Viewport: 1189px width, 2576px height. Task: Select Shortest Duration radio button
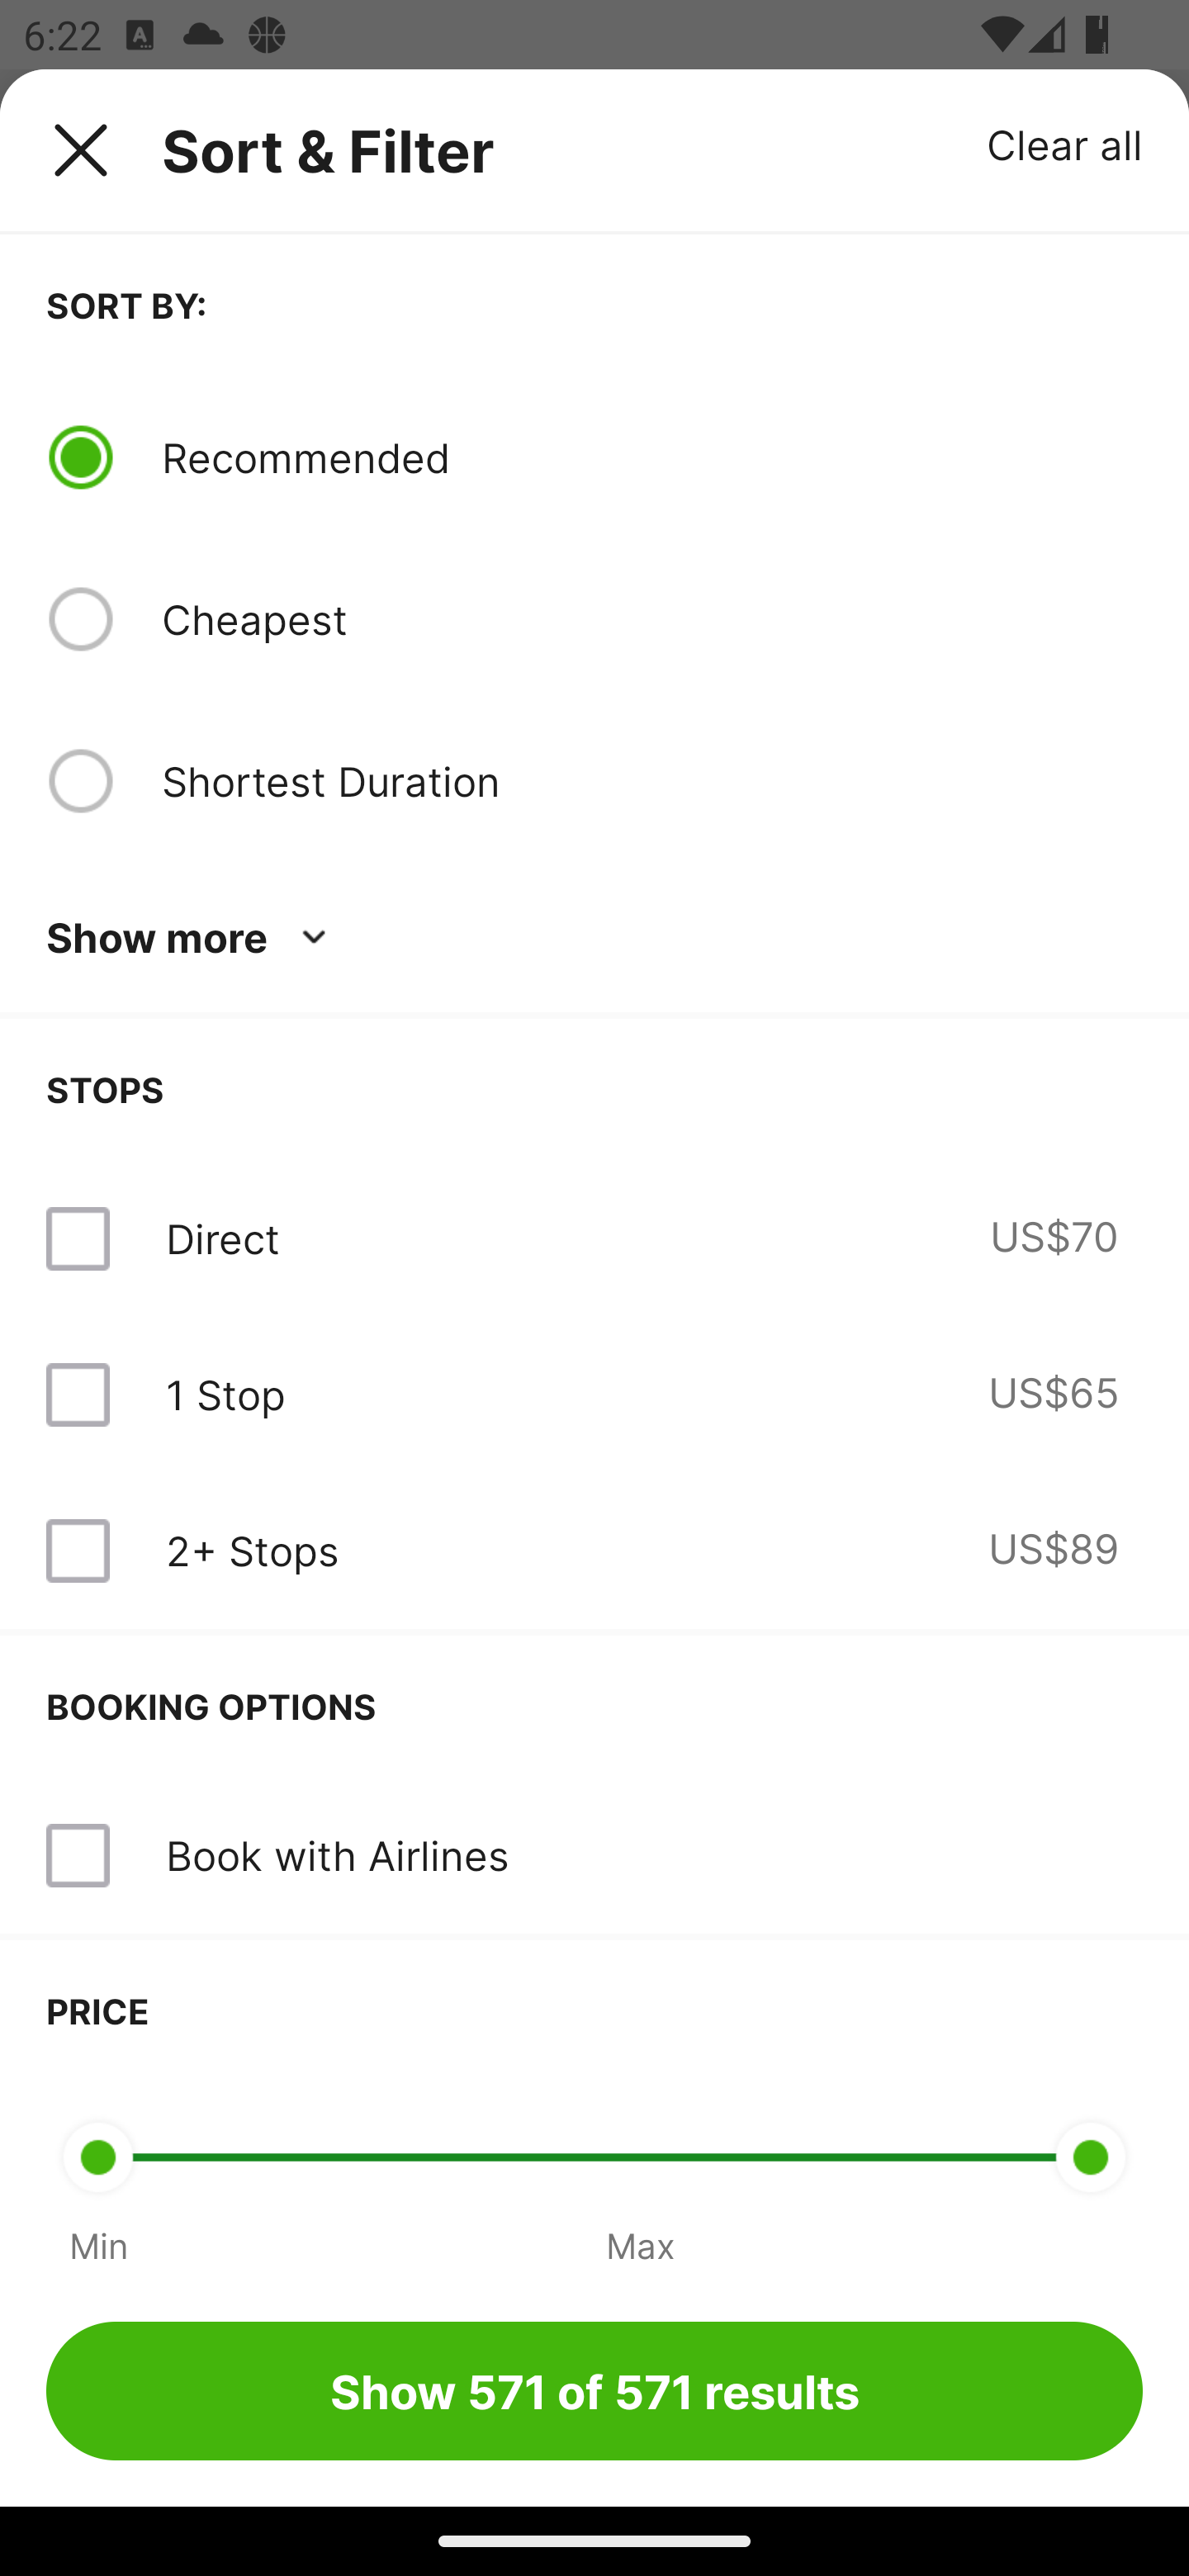click(80, 781)
